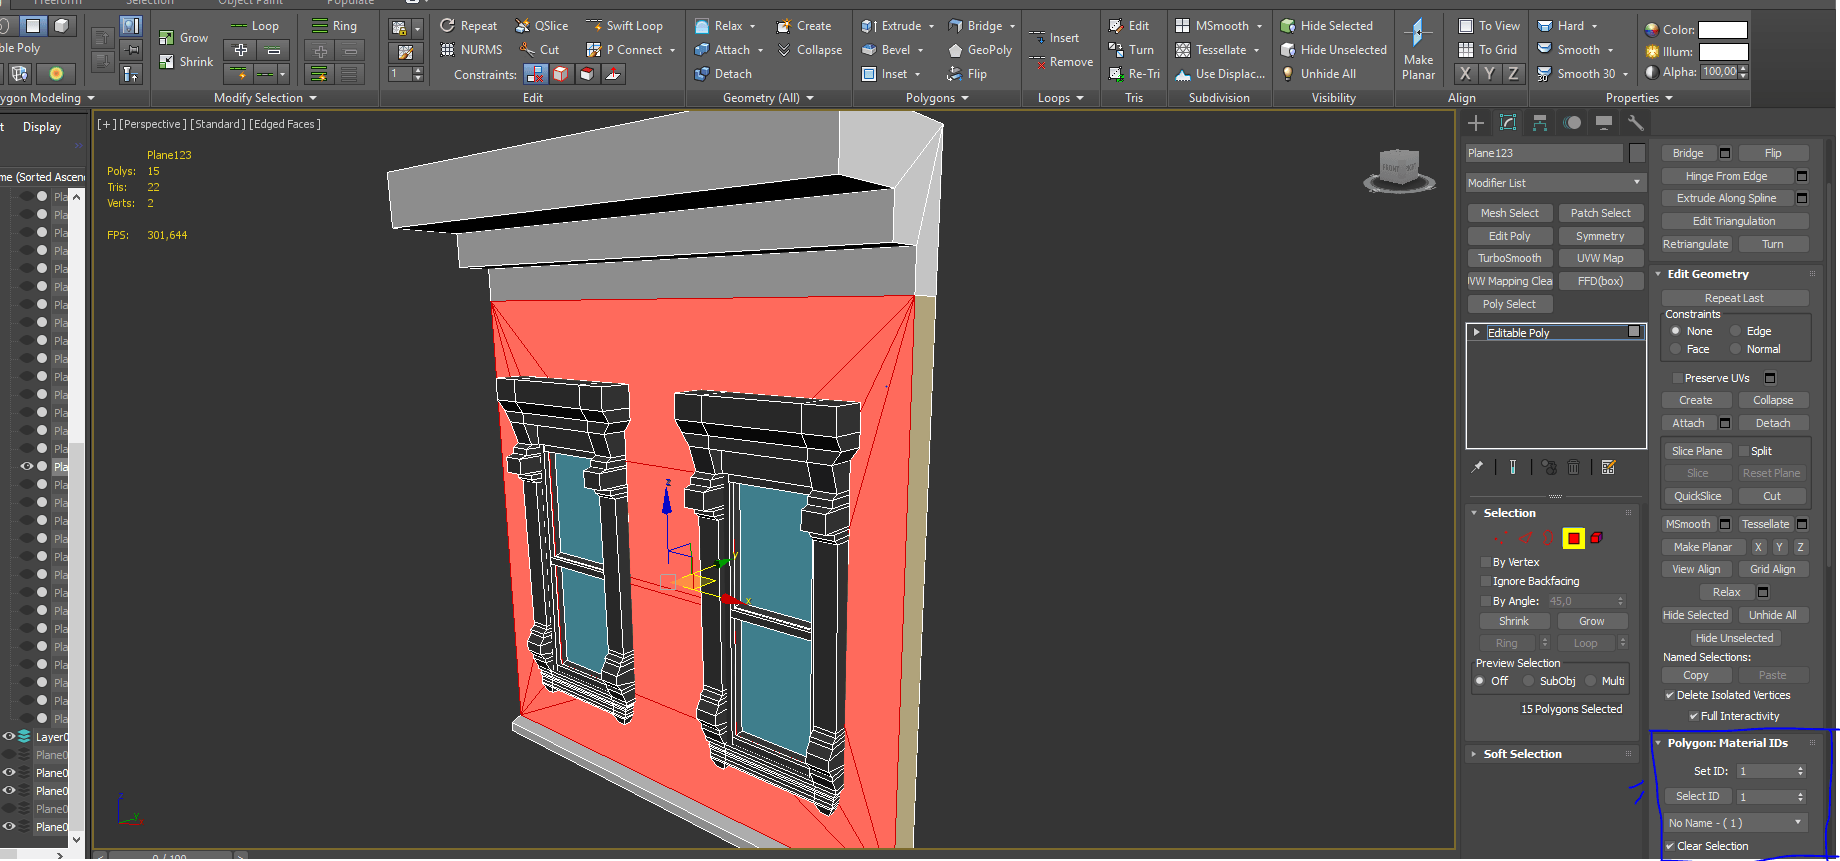
Task: Switch to the Display tab
Action: pyautogui.click(x=42, y=127)
